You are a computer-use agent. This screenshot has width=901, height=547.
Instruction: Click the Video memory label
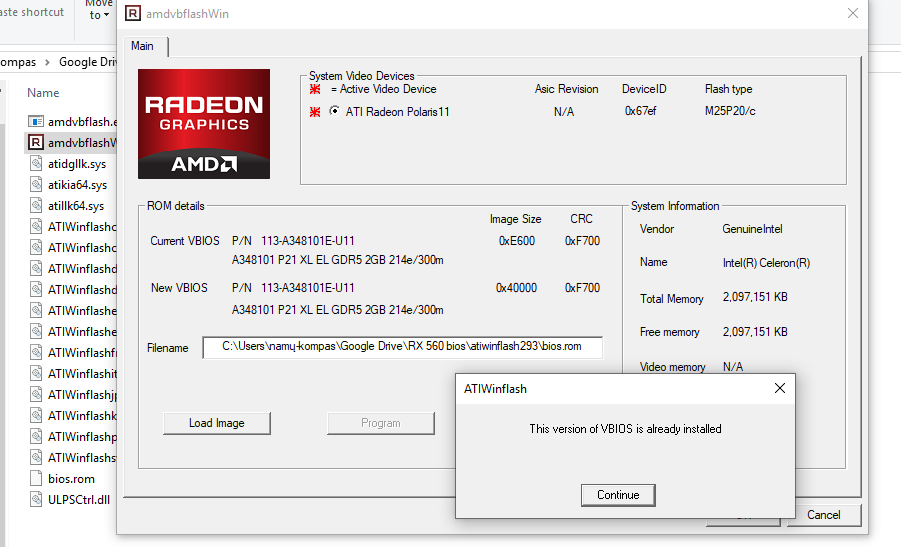672,367
